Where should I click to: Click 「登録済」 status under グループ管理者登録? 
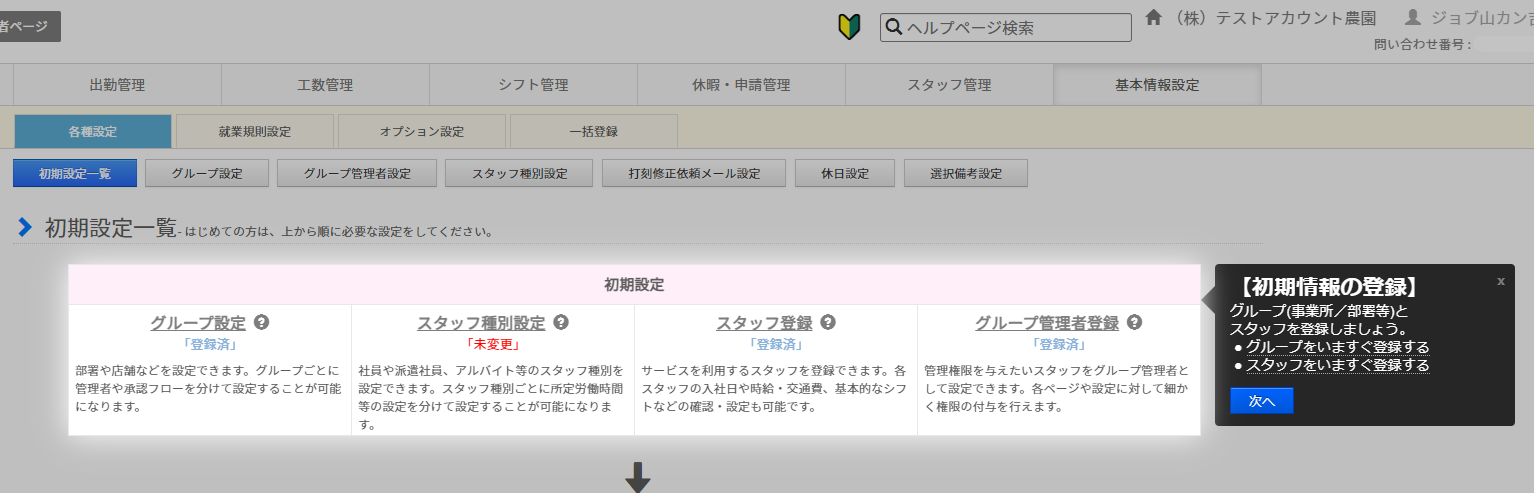(1059, 344)
